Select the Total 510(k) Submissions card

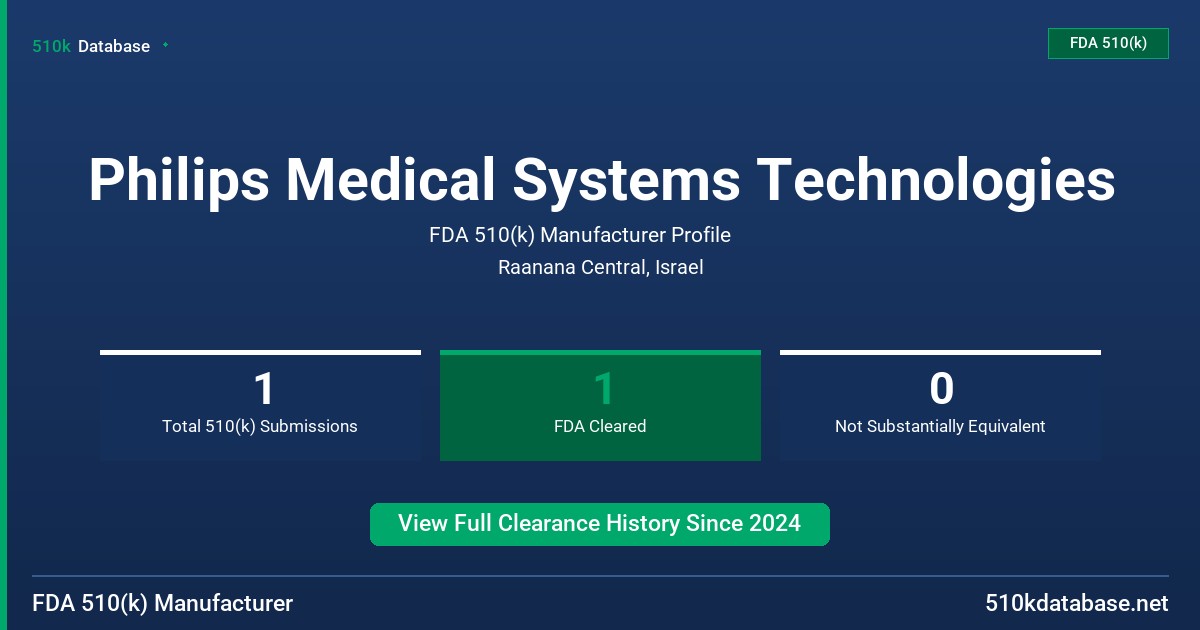point(260,405)
